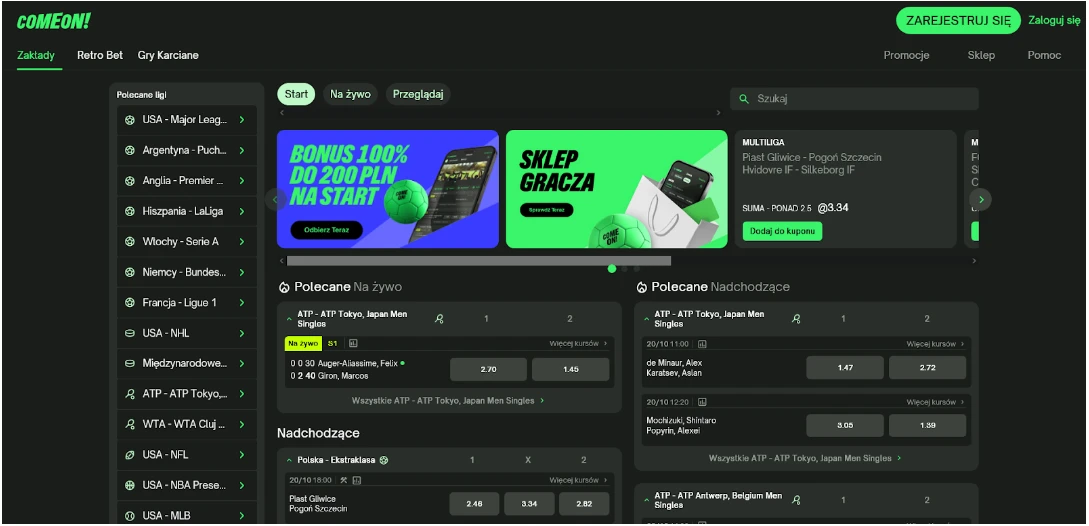Select odds 2.82 for Pogoń Szczecin

point(584,504)
